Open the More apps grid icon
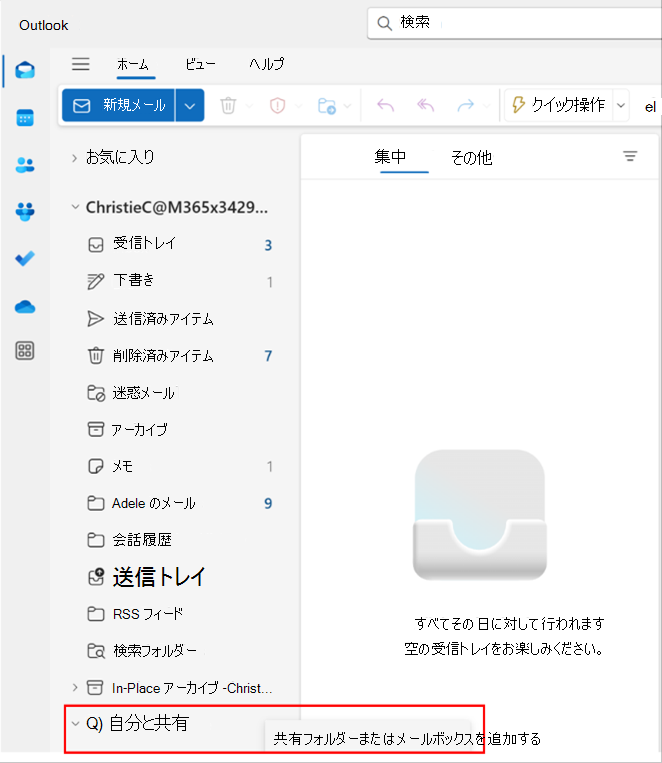 (25, 350)
